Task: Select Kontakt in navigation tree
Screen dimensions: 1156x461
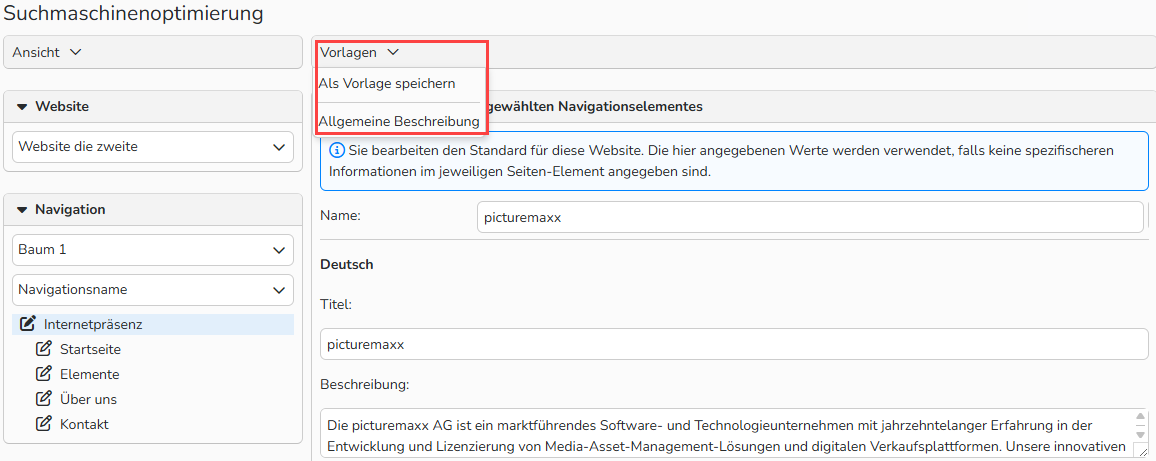Action: coord(84,424)
